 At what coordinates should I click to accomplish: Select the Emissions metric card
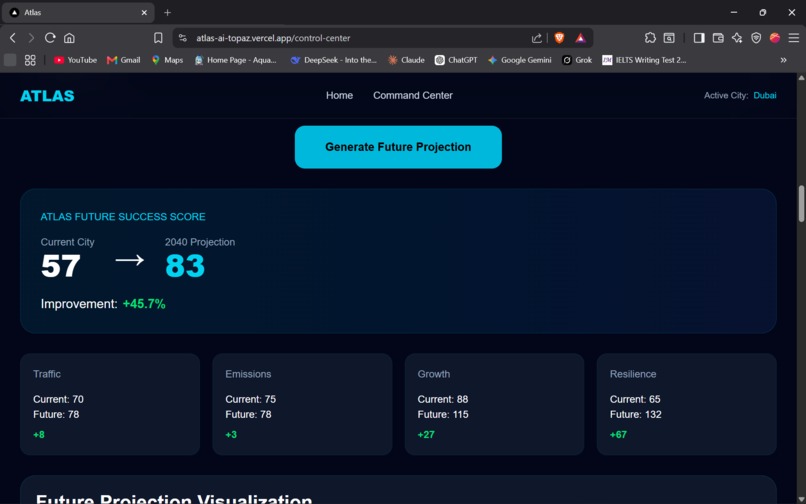point(302,404)
